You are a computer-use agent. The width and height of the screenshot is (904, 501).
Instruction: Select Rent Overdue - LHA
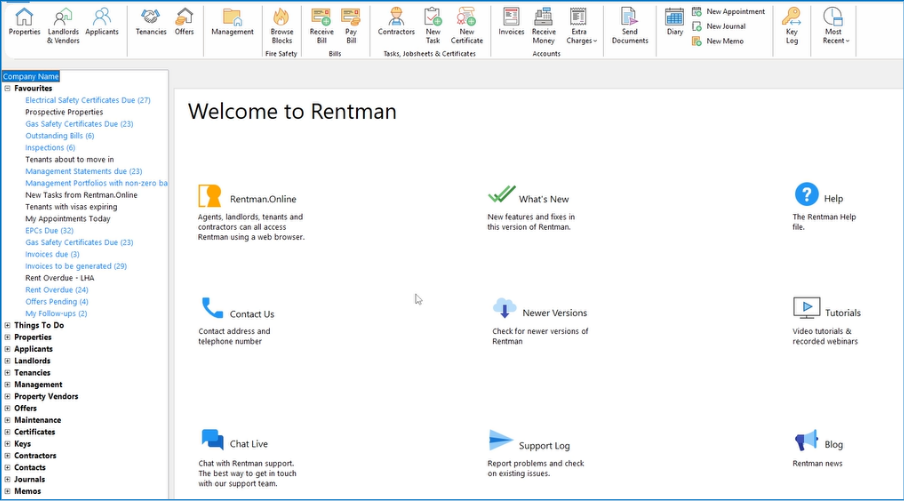[x=59, y=278]
